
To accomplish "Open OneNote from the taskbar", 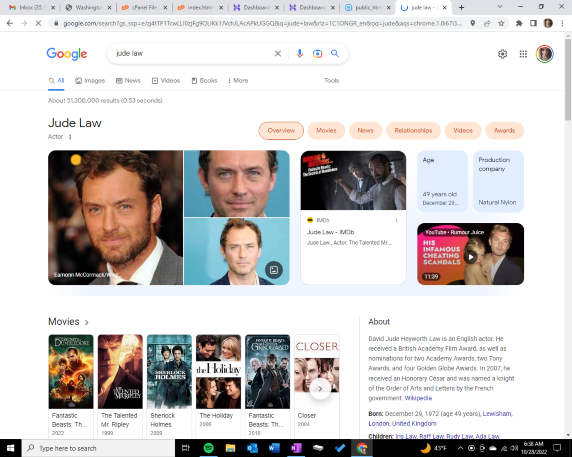I will pyautogui.click(x=296, y=448).
